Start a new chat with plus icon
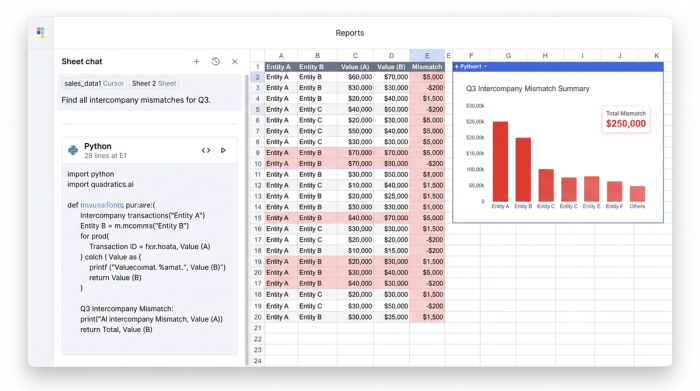Screen dimensions: 700x391 pyautogui.click(x=196, y=62)
